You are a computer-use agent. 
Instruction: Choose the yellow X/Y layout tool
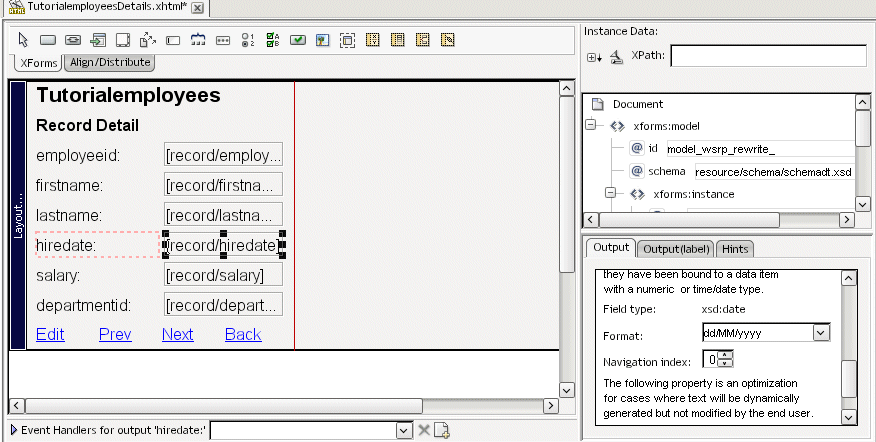(373, 40)
